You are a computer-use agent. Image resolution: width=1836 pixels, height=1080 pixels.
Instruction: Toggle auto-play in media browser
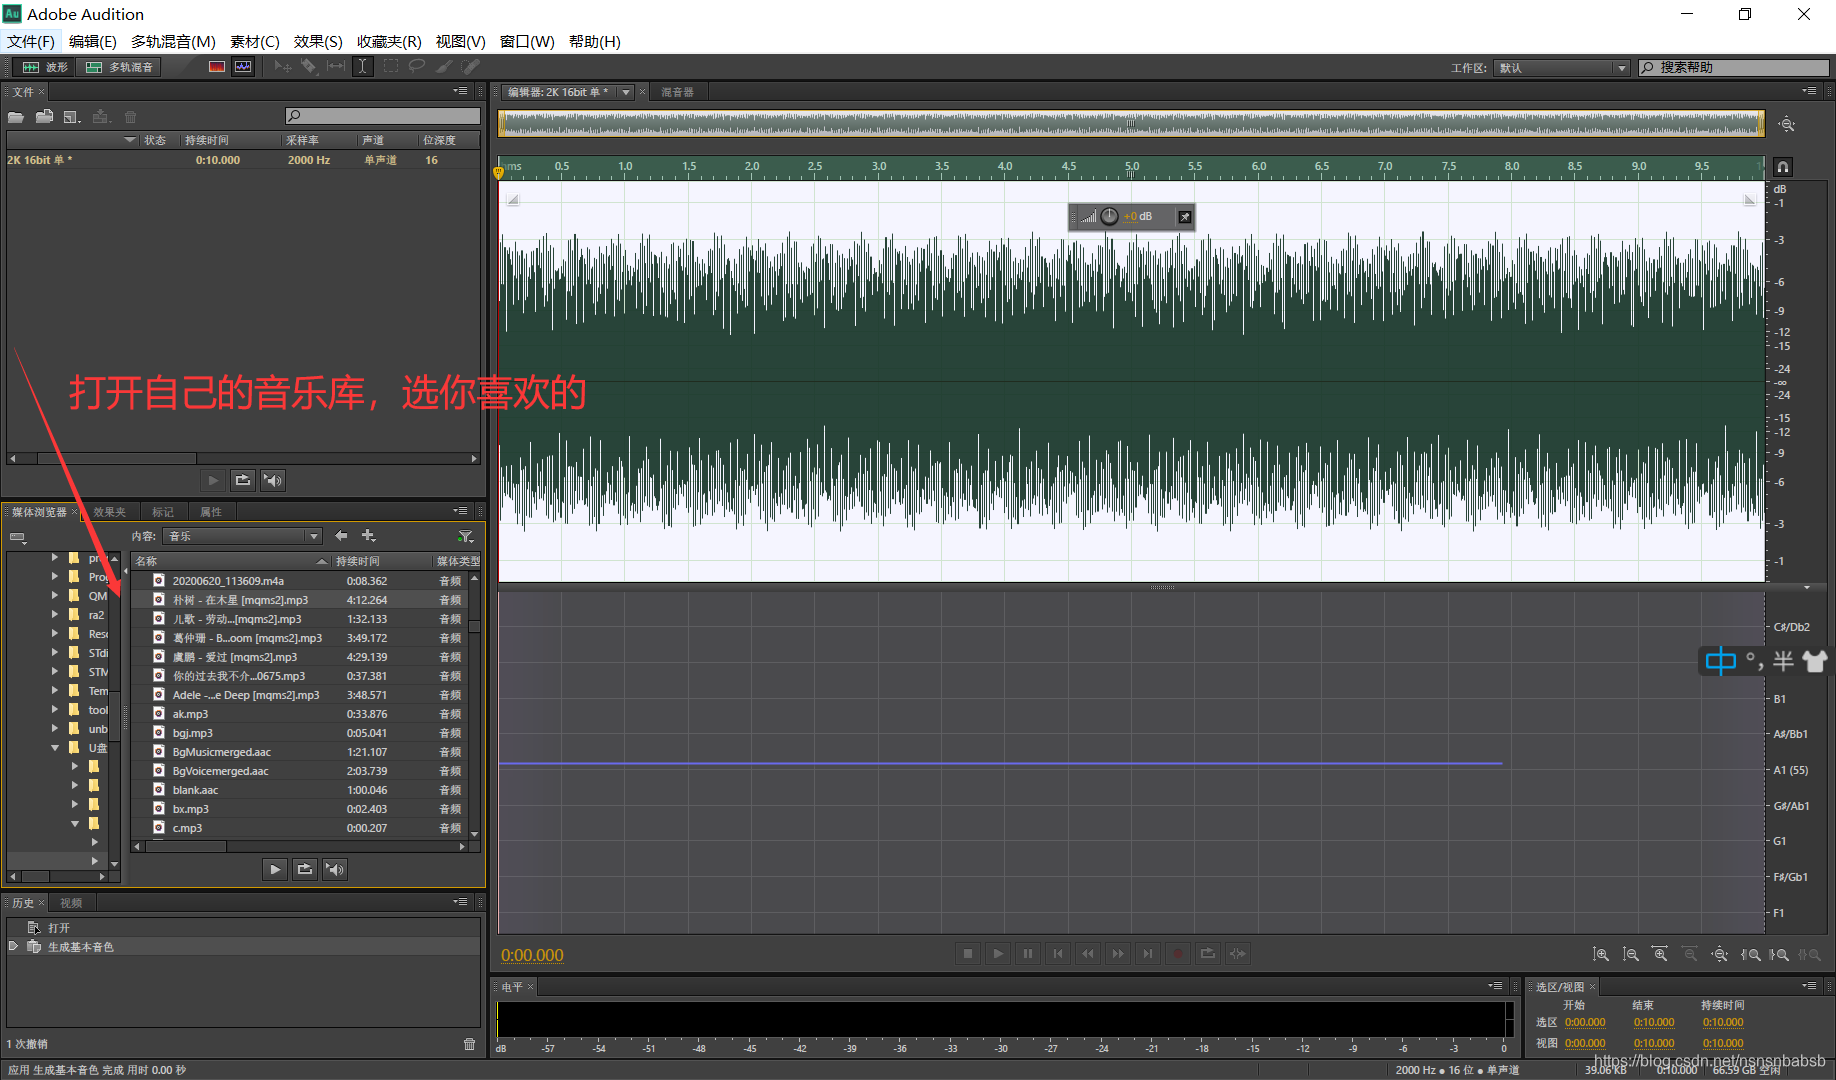[x=335, y=869]
